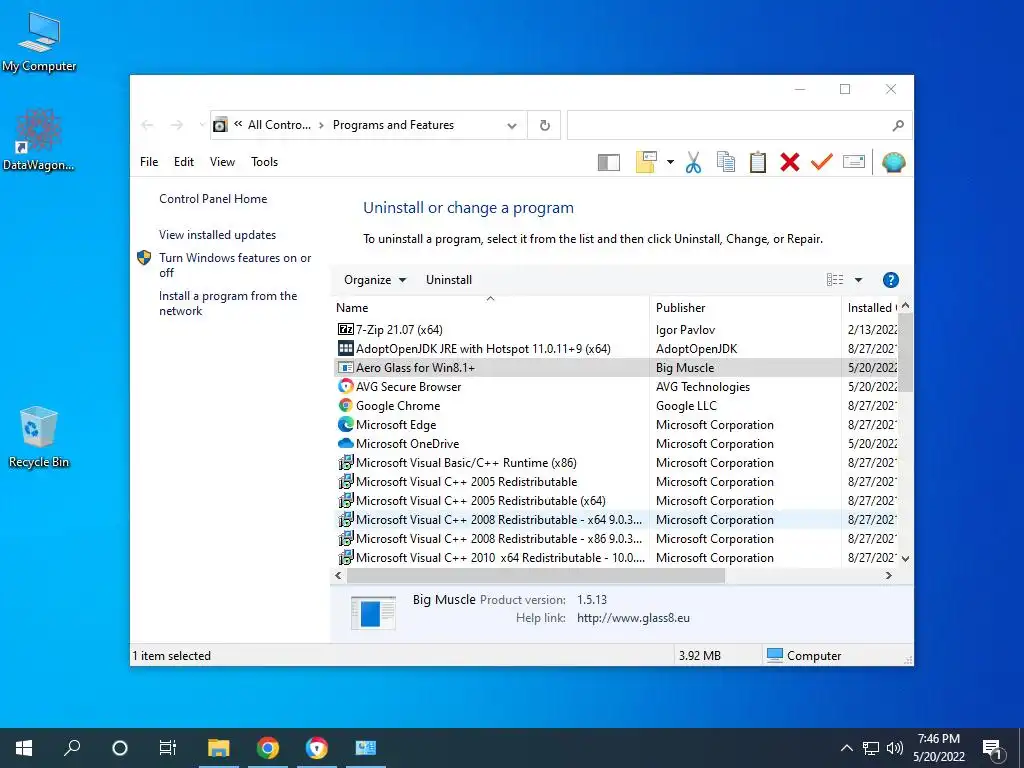Select AdoptOpenJDK JRE with Hotspot entry
Viewport: 1024px width, 768px height.
[614, 349]
